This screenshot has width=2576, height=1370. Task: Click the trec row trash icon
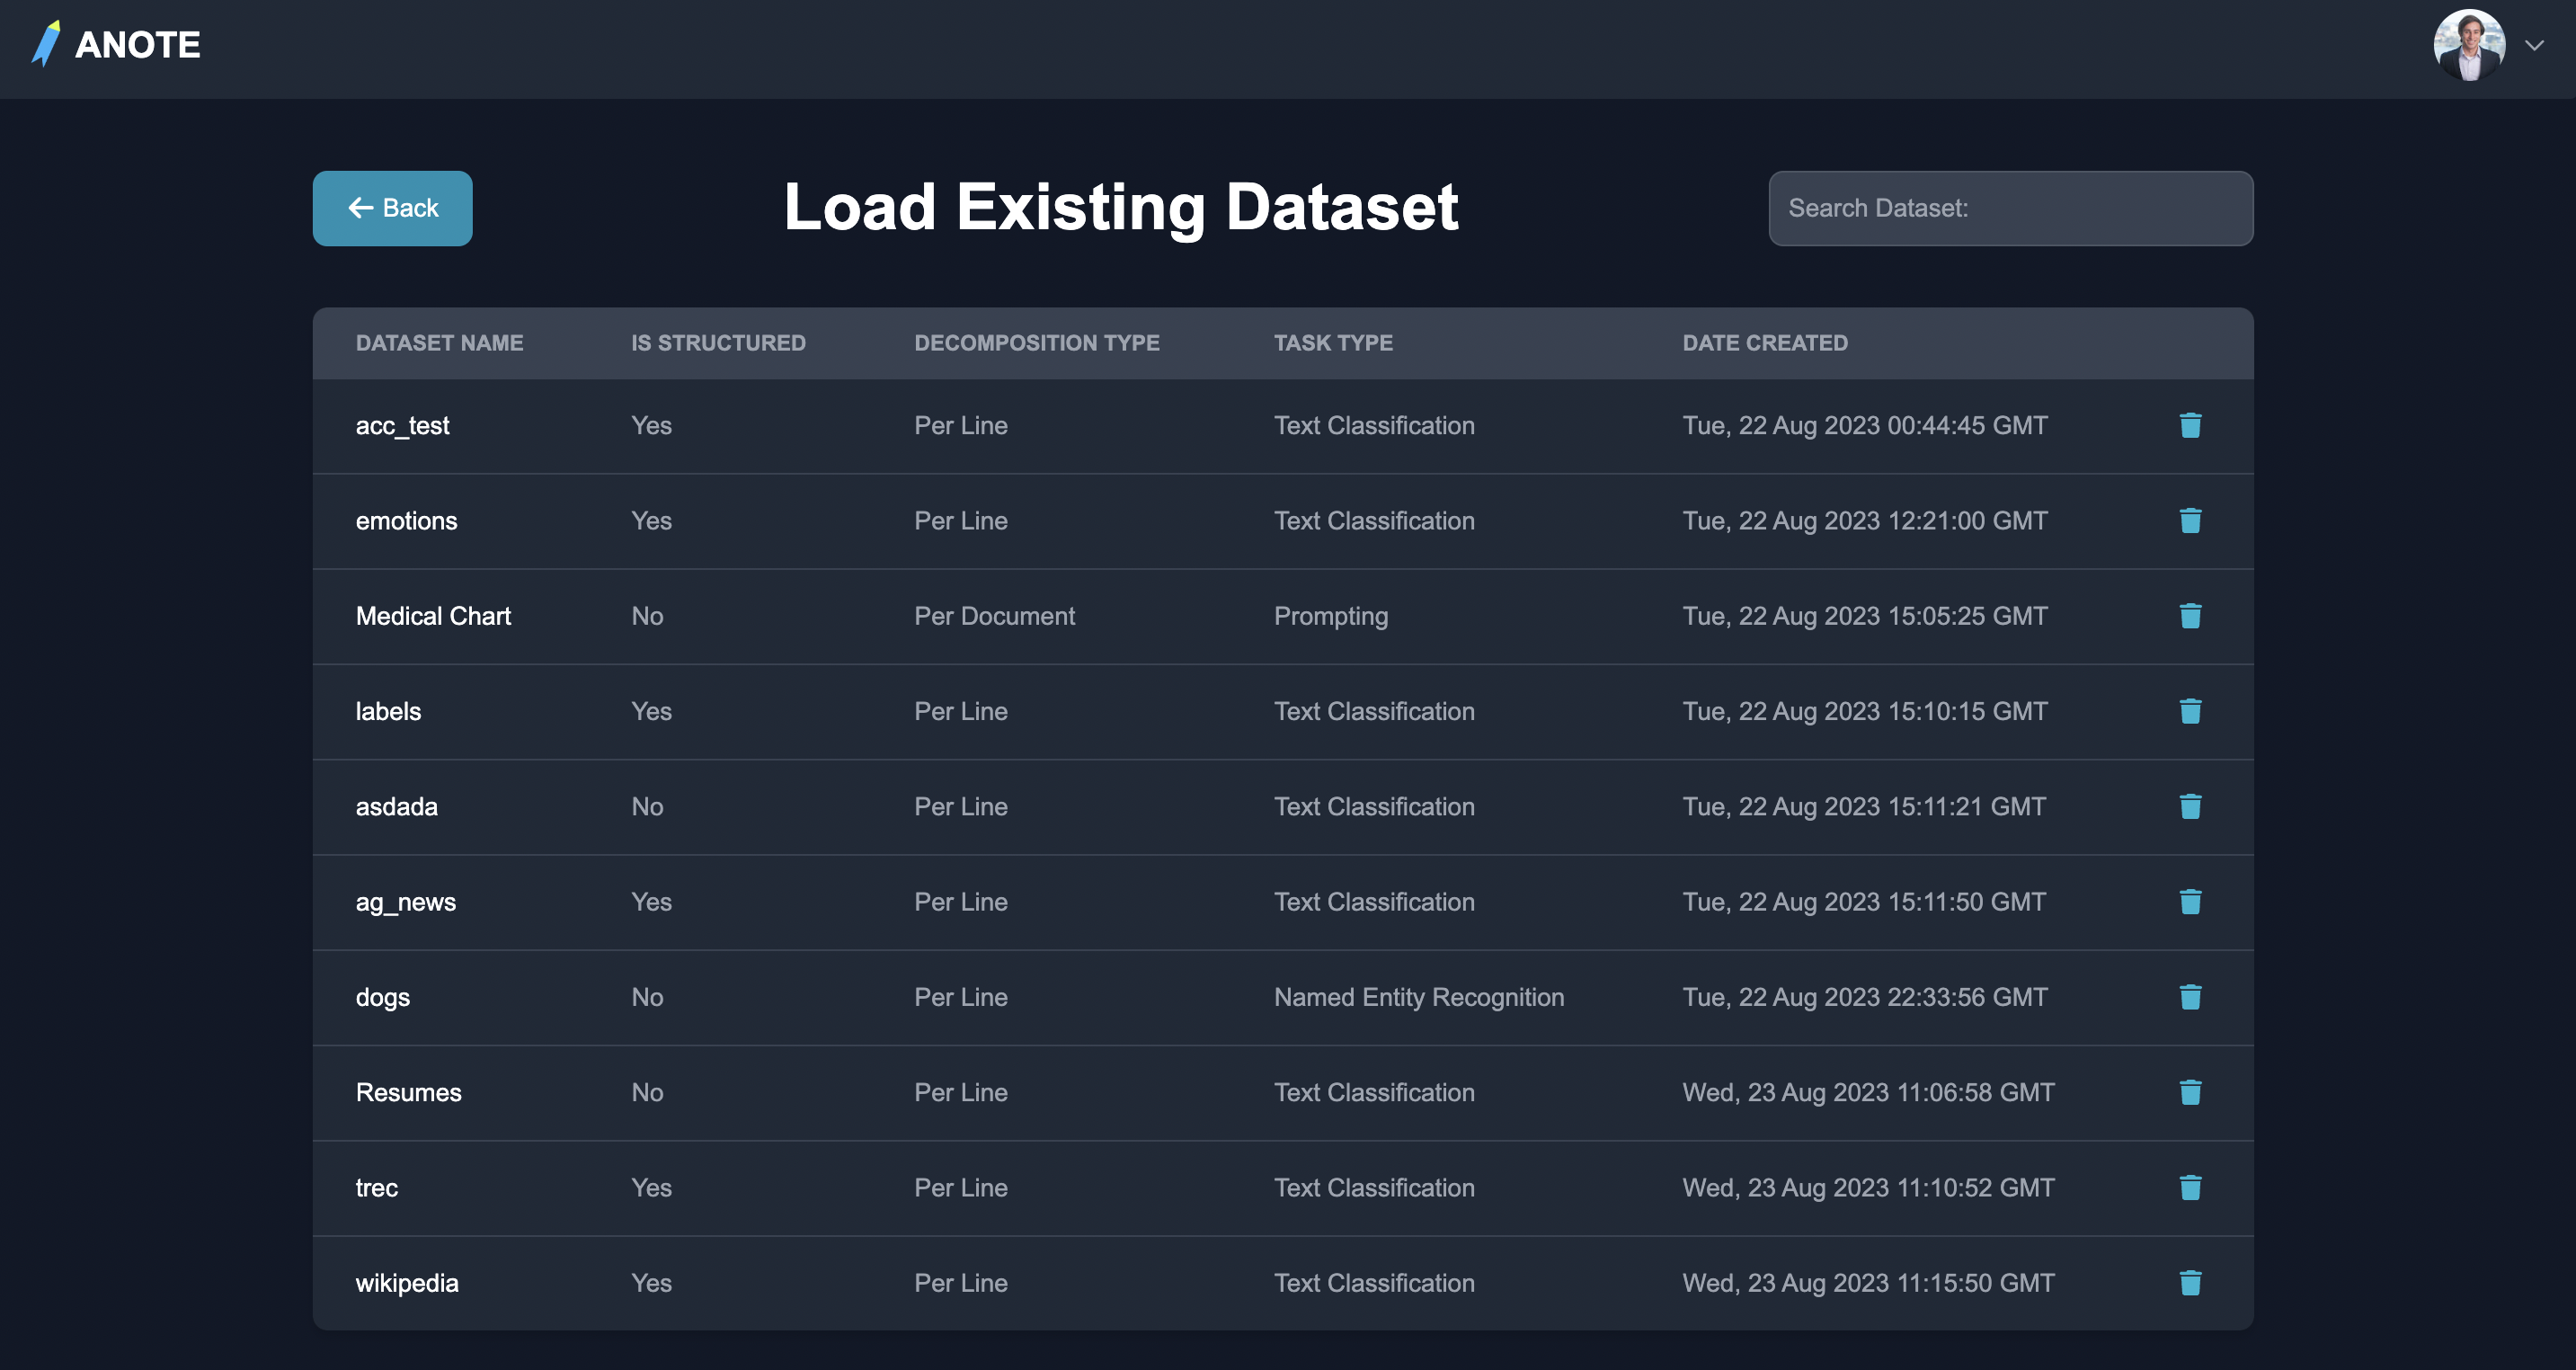pos(2190,1188)
